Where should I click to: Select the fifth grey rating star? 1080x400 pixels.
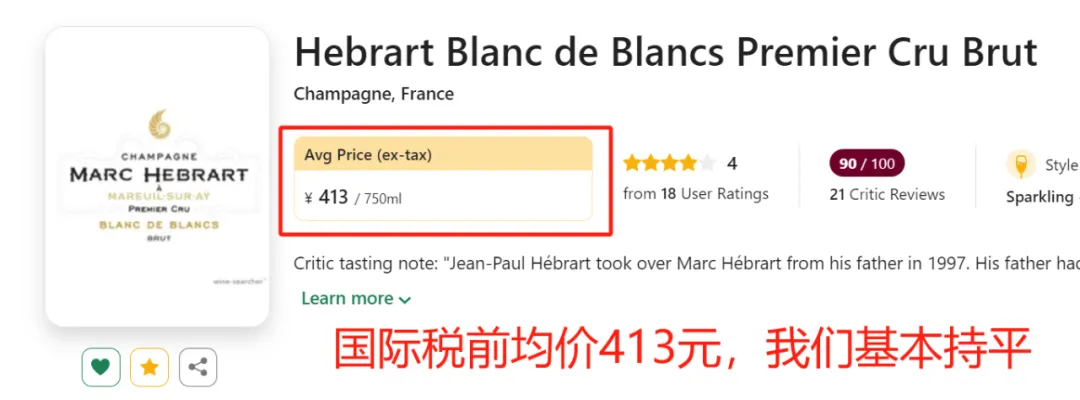coord(707,163)
